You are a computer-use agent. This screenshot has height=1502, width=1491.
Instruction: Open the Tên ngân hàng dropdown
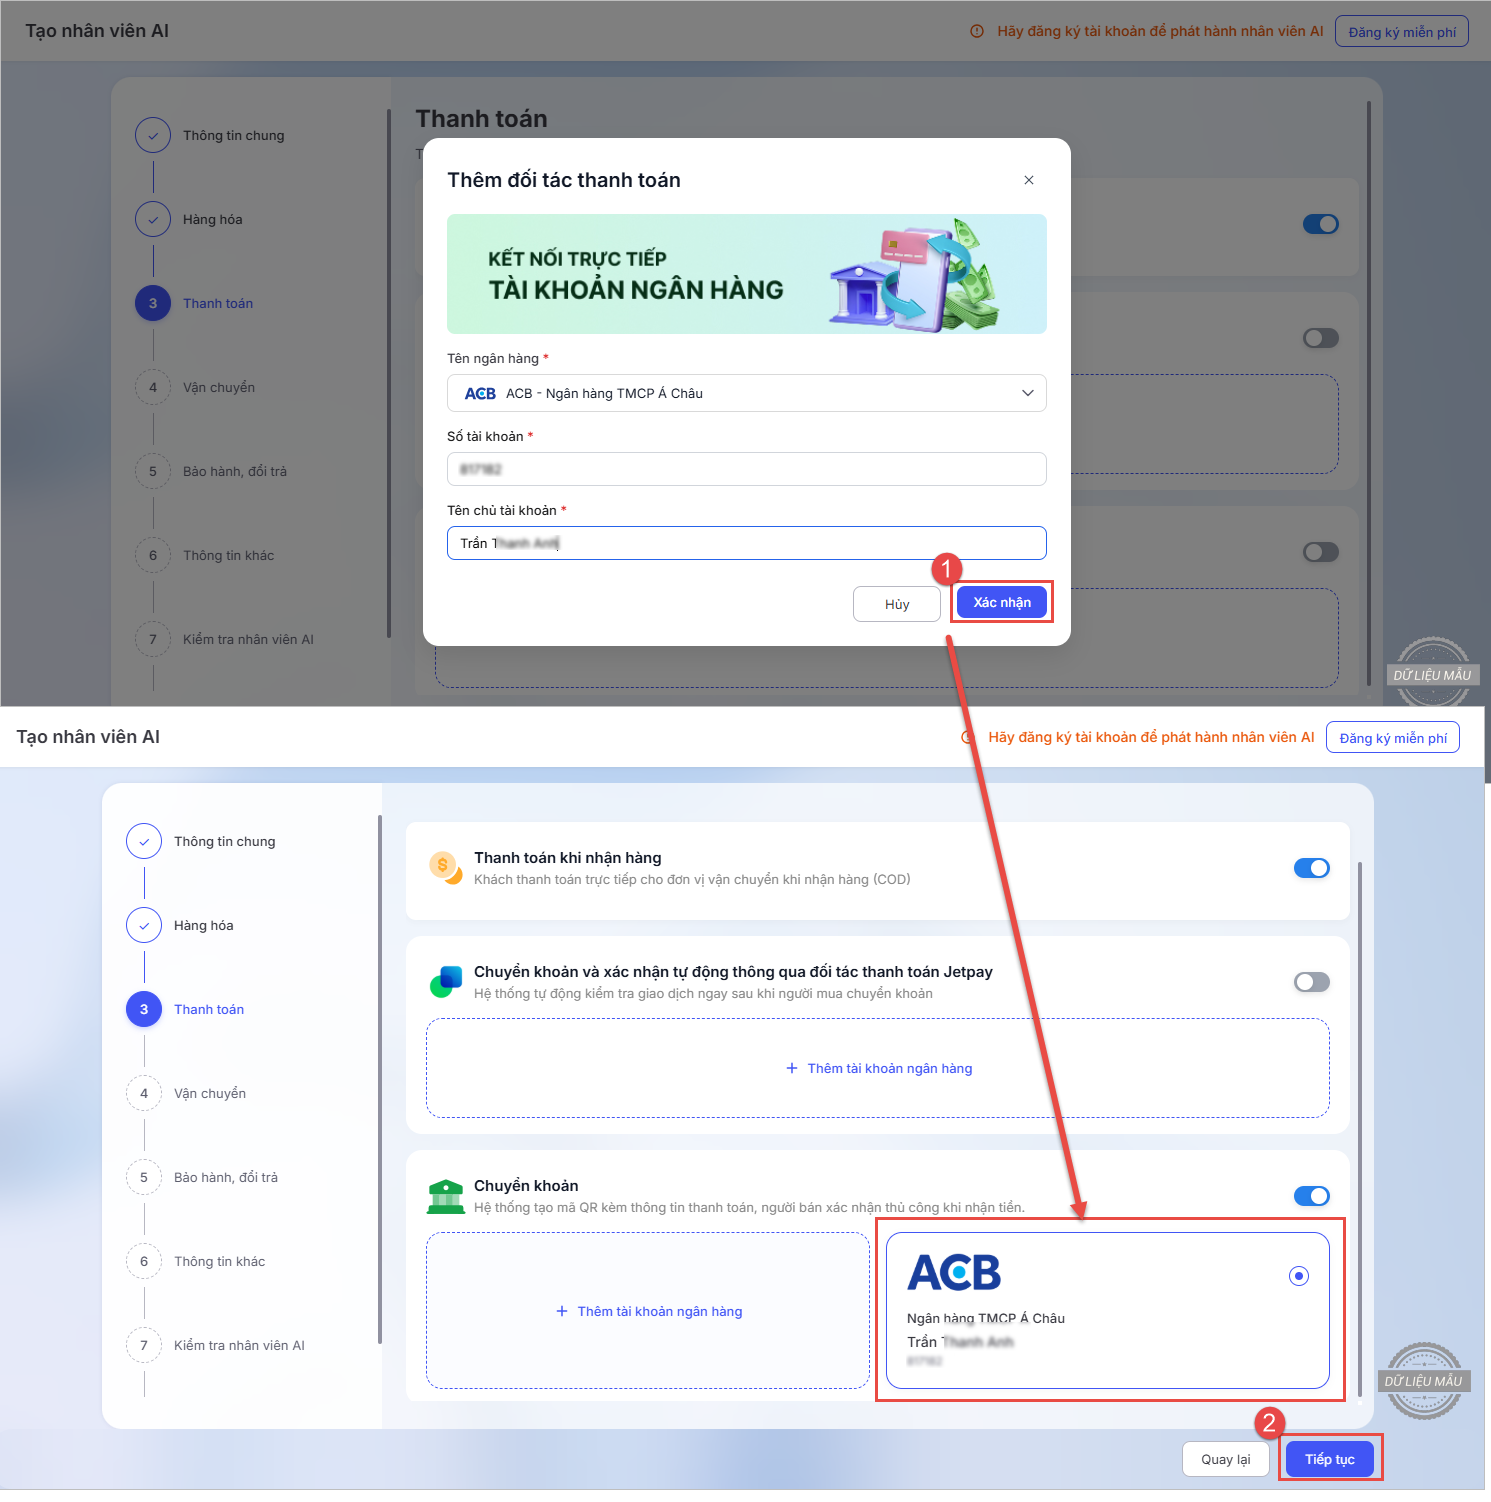pyautogui.click(x=746, y=393)
